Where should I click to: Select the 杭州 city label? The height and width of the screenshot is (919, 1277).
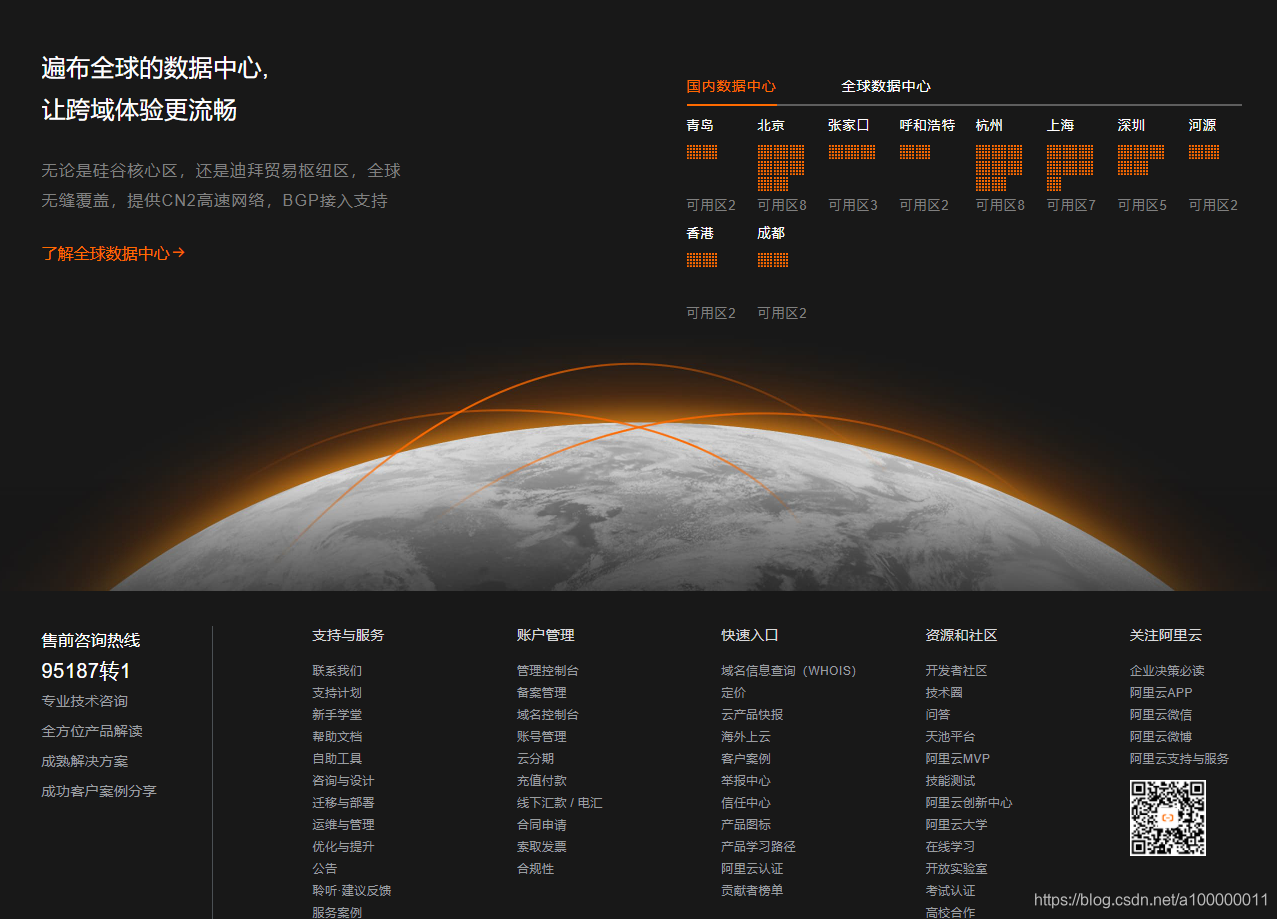[989, 125]
